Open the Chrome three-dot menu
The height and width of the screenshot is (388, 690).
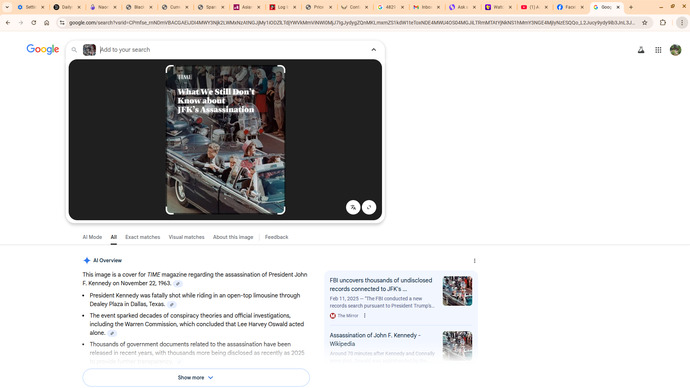pos(682,22)
